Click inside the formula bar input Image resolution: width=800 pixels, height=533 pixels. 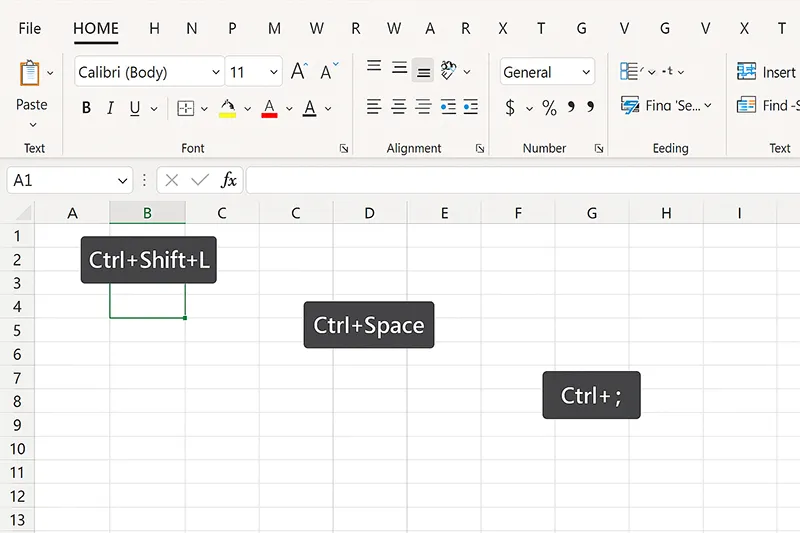pyautogui.click(x=523, y=180)
